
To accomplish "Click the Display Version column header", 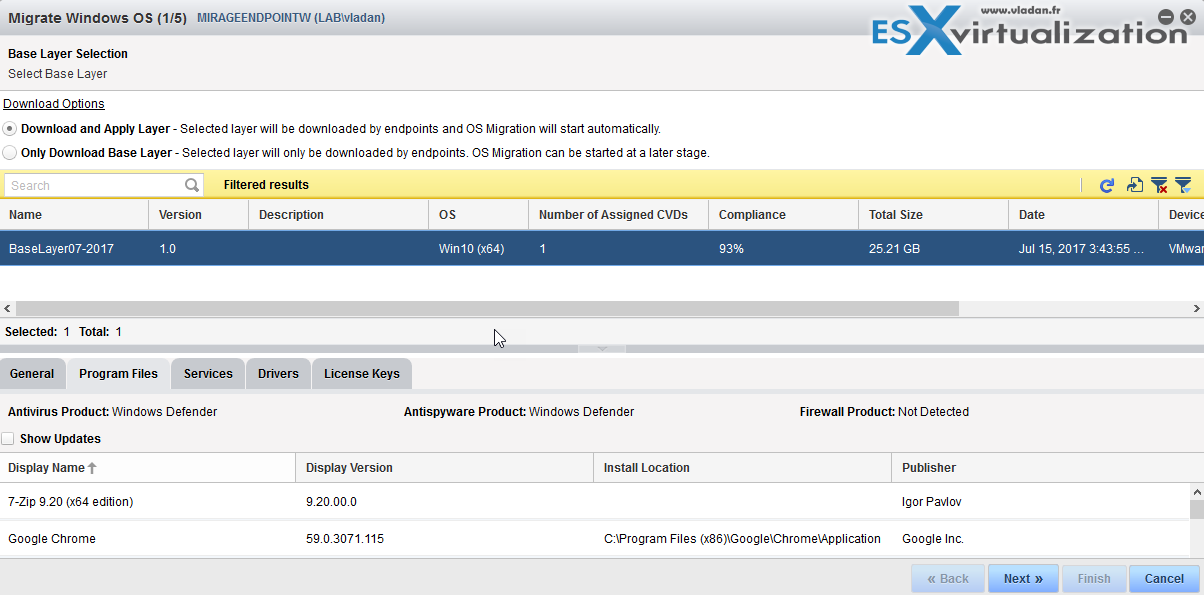I will (445, 468).
